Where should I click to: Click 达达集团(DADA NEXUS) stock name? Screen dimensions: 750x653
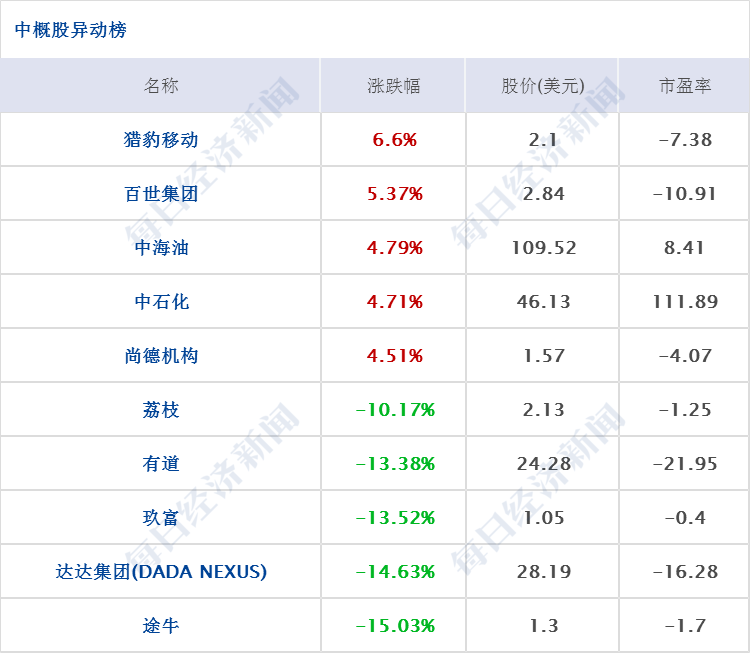[x=161, y=572]
